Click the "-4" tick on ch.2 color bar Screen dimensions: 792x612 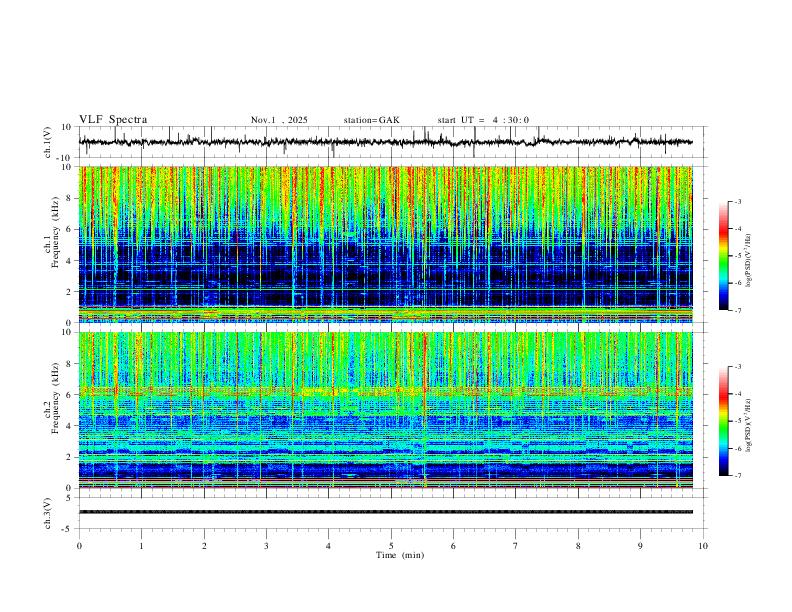[x=737, y=394]
